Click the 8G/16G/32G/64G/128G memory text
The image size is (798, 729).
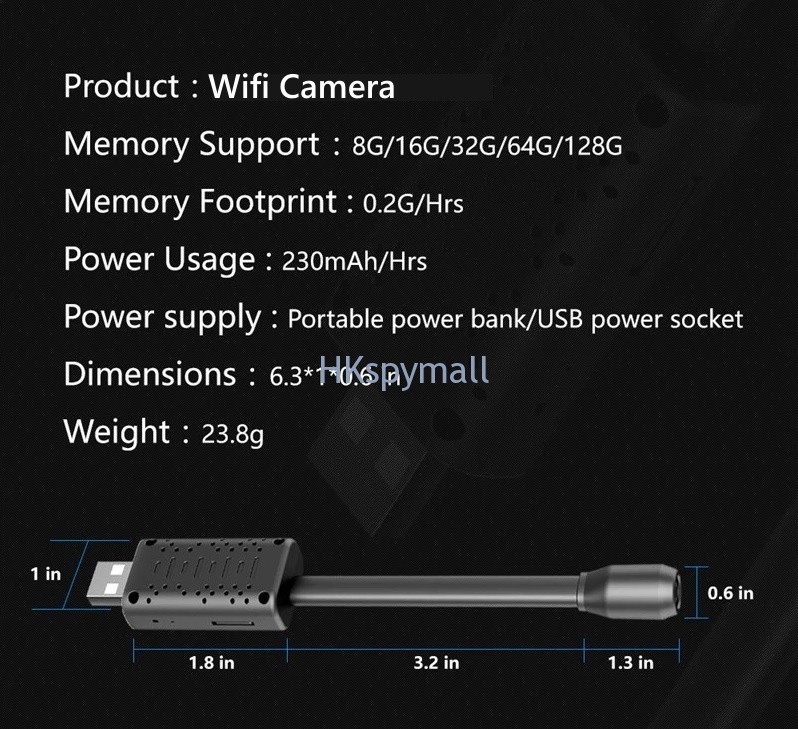(487, 146)
